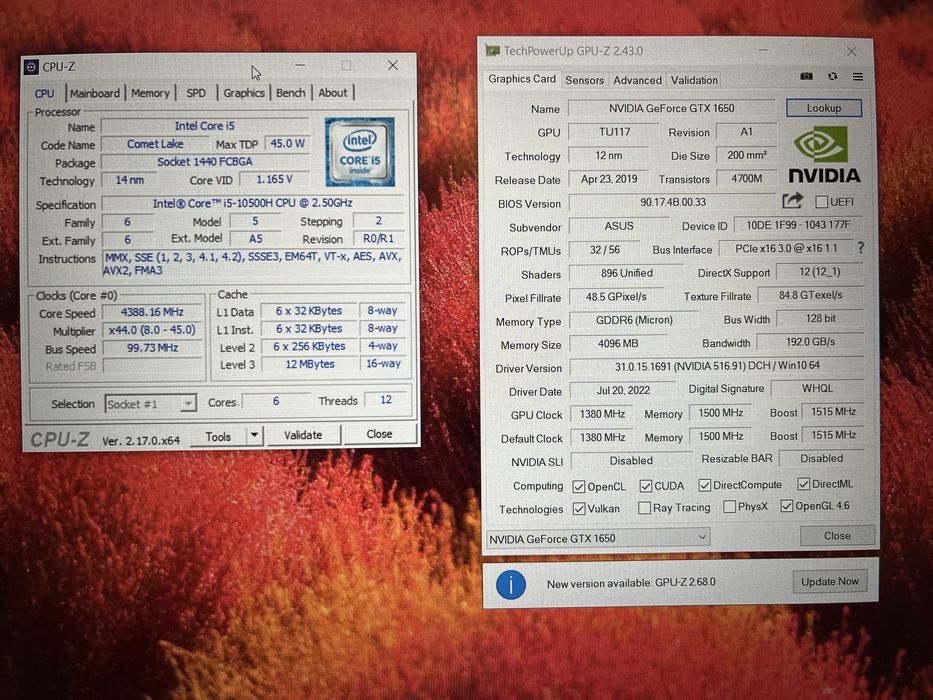
Task: Click the NVIDIA logo in GPU-Z
Action: pyautogui.click(x=824, y=156)
